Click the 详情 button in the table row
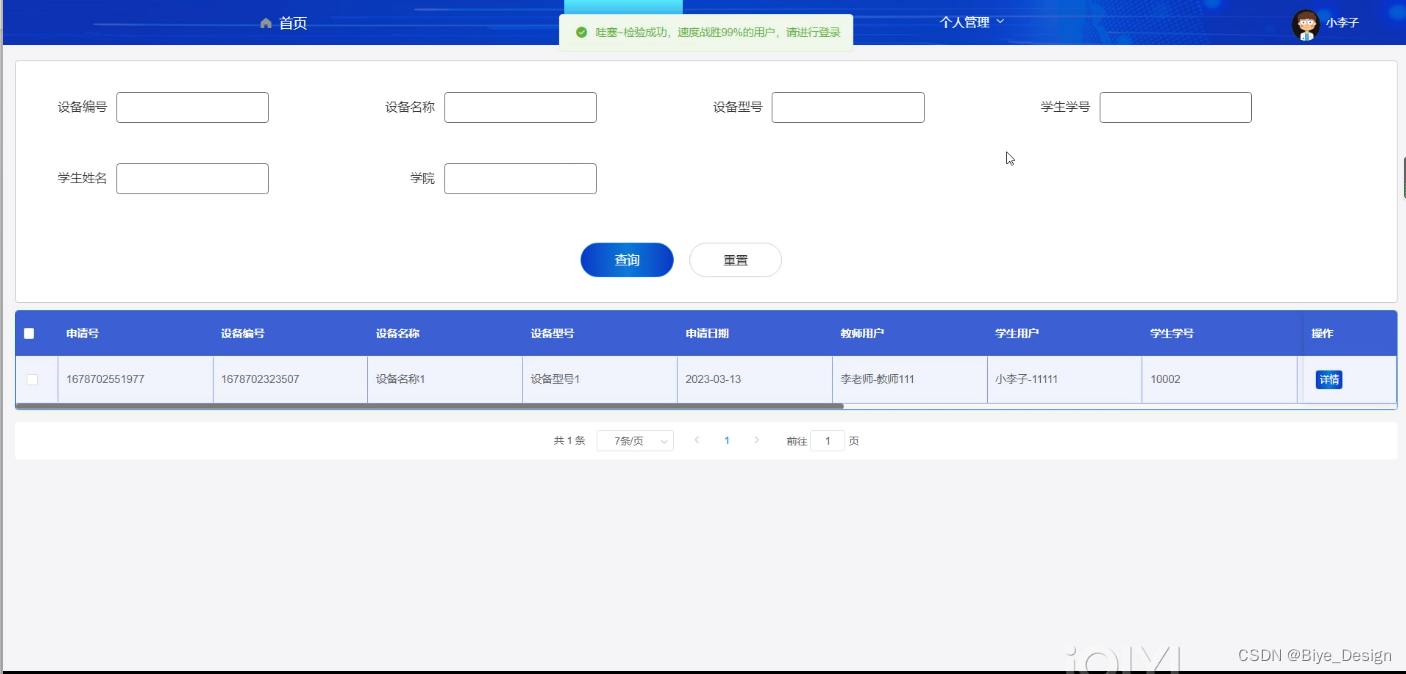 pos(1329,379)
